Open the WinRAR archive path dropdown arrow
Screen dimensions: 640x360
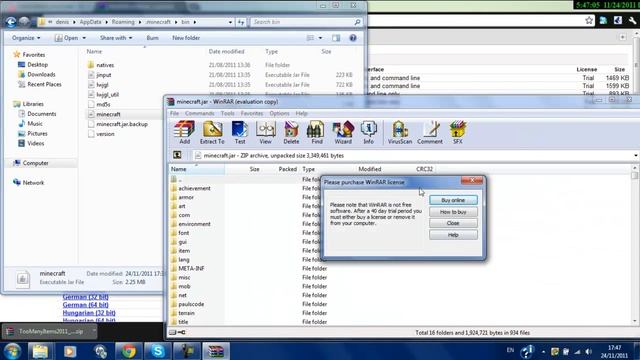635,156
